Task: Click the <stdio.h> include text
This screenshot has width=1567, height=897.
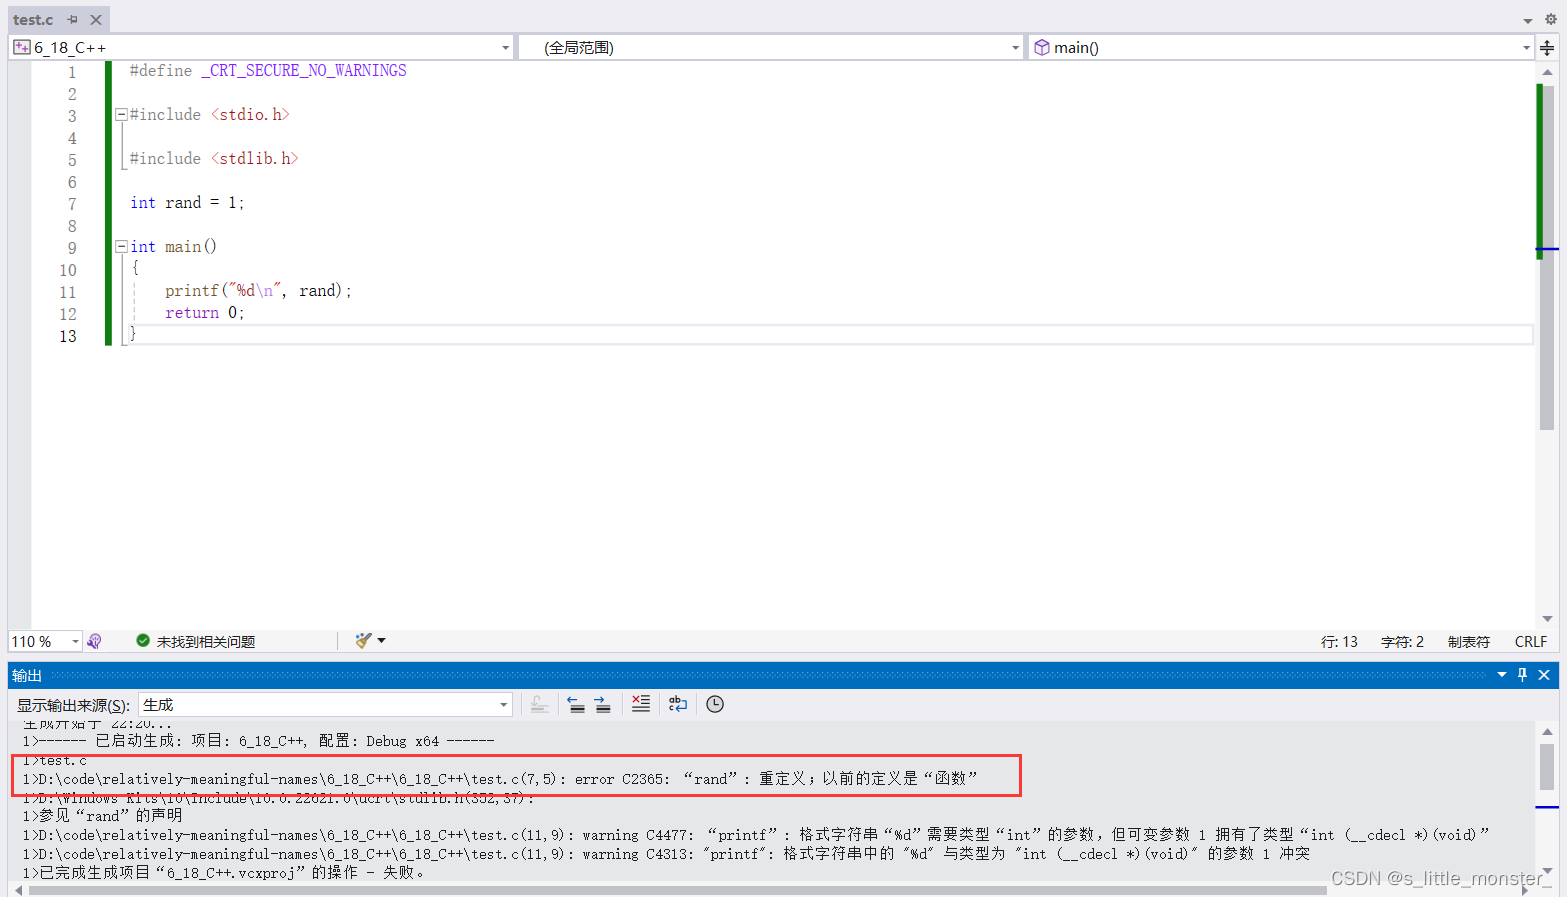Action: pyautogui.click(x=250, y=115)
